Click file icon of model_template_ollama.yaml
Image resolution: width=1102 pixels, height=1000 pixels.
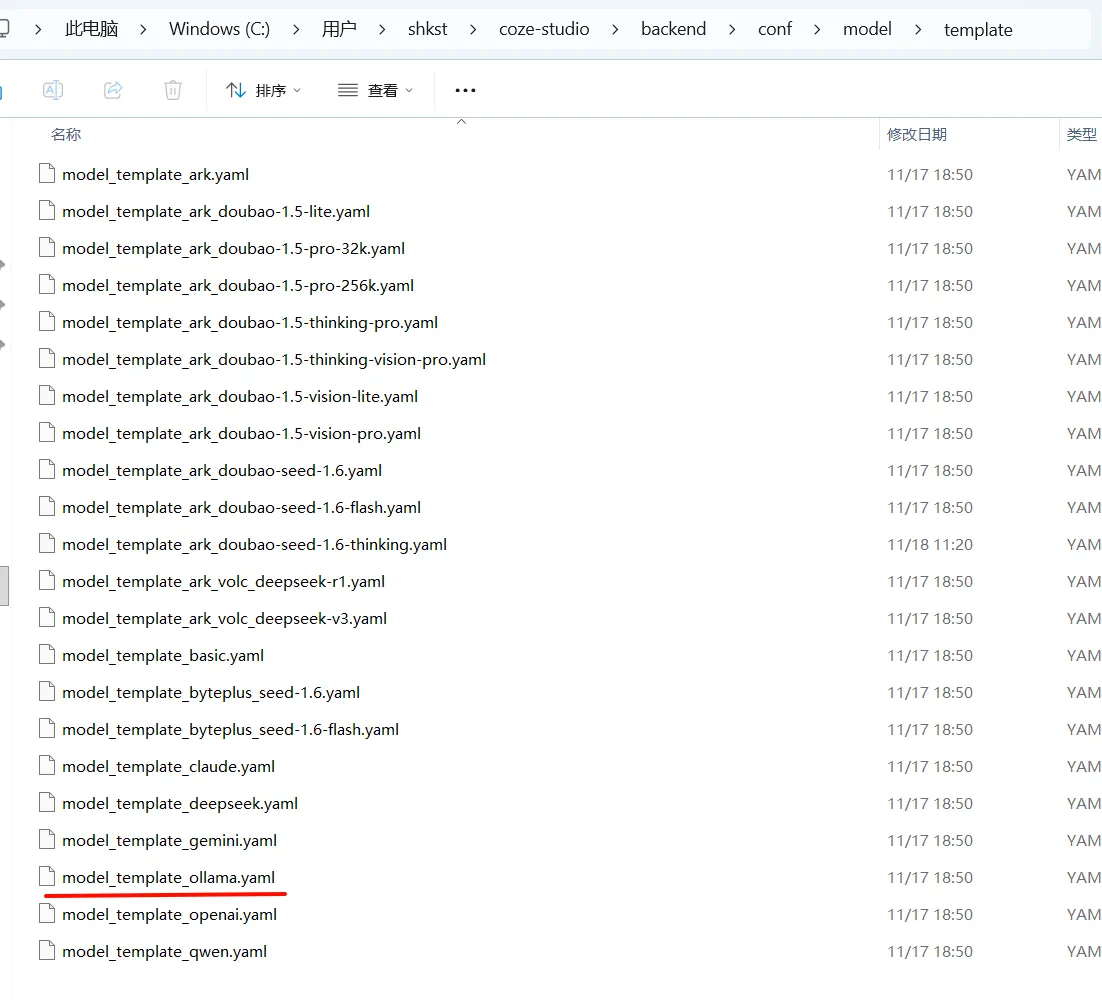coord(47,876)
